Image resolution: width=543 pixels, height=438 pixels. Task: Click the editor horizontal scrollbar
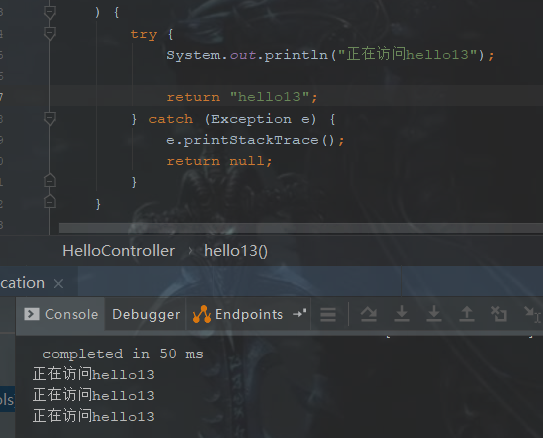301,228
